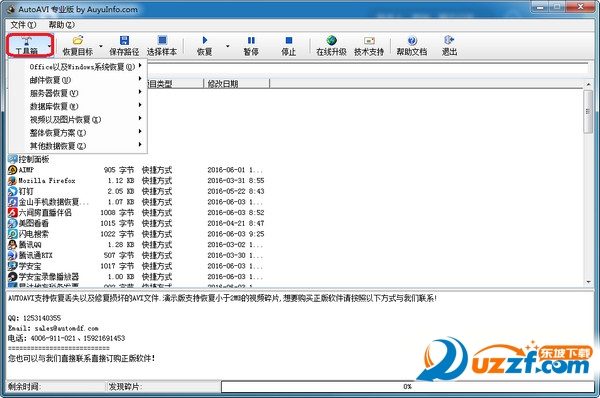Open the 视频以及图片恢复 submenu
This screenshot has width=600, height=398.
pos(78,119)
